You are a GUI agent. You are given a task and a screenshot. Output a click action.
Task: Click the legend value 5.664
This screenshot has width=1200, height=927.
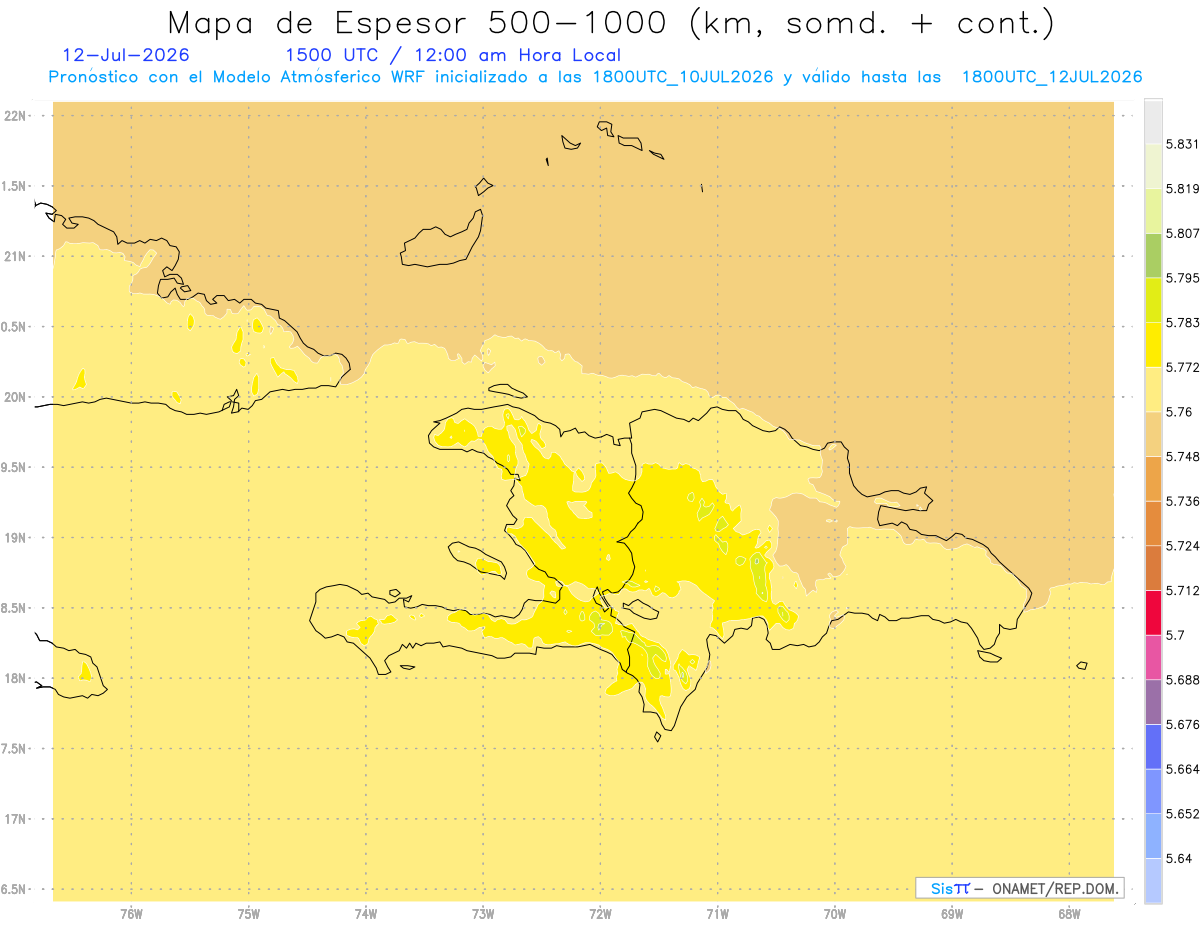coord(1182,769)
